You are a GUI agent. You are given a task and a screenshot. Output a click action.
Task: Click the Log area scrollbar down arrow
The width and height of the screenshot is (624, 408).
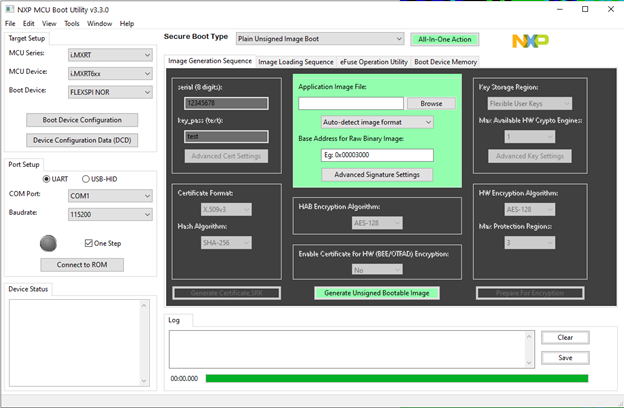click(529, 362)
